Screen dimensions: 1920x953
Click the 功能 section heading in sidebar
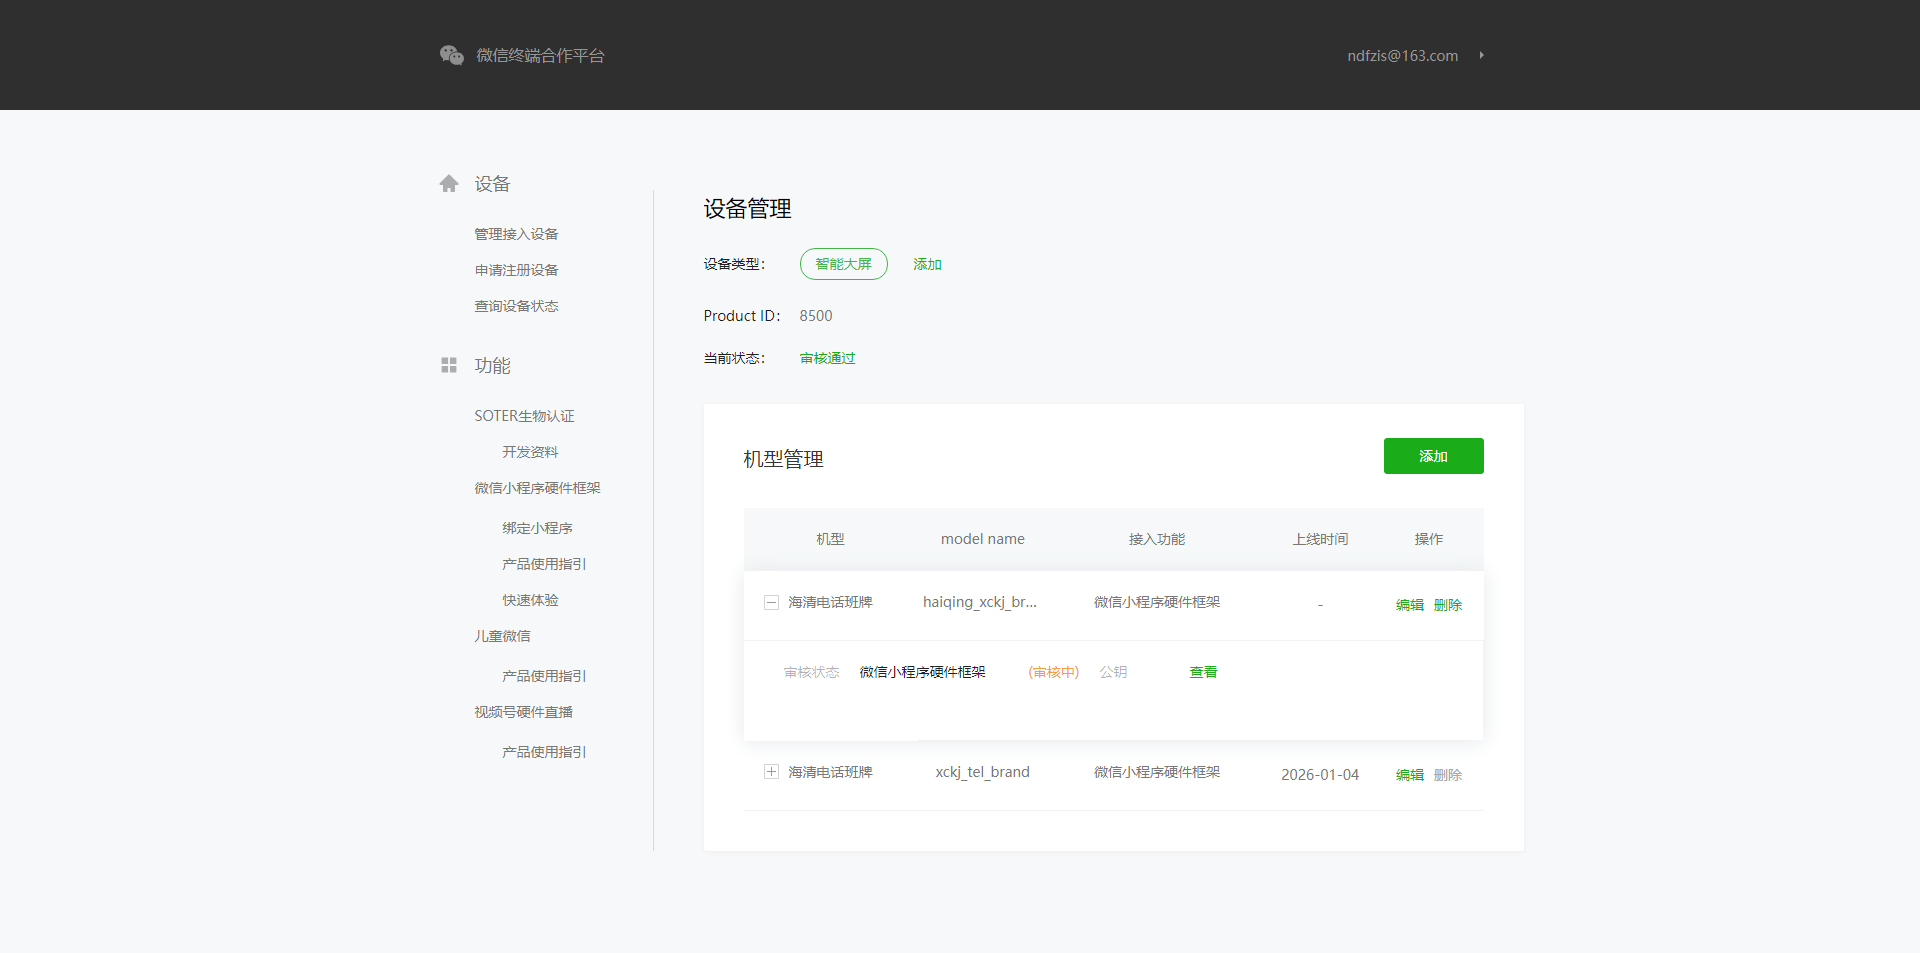pyautogui.click(x=492, y=366)
